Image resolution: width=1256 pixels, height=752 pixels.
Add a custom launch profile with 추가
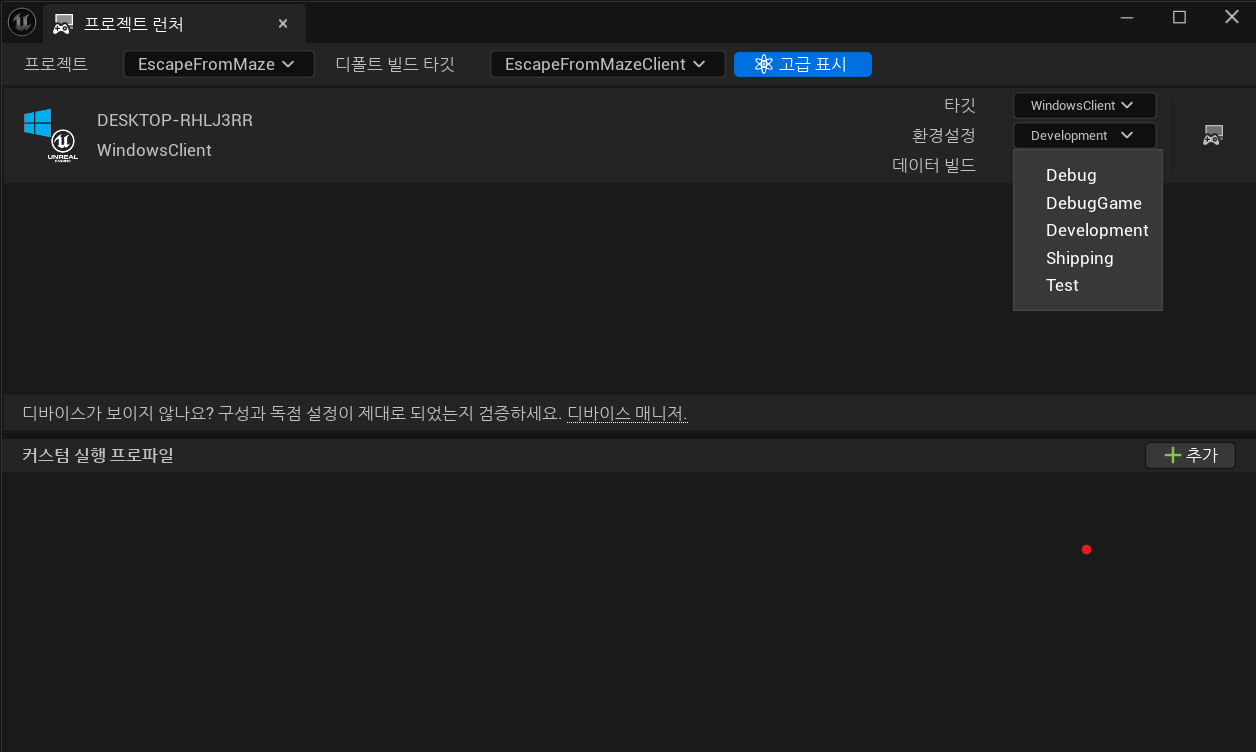pyautogui.click(x=1190, y=456)
